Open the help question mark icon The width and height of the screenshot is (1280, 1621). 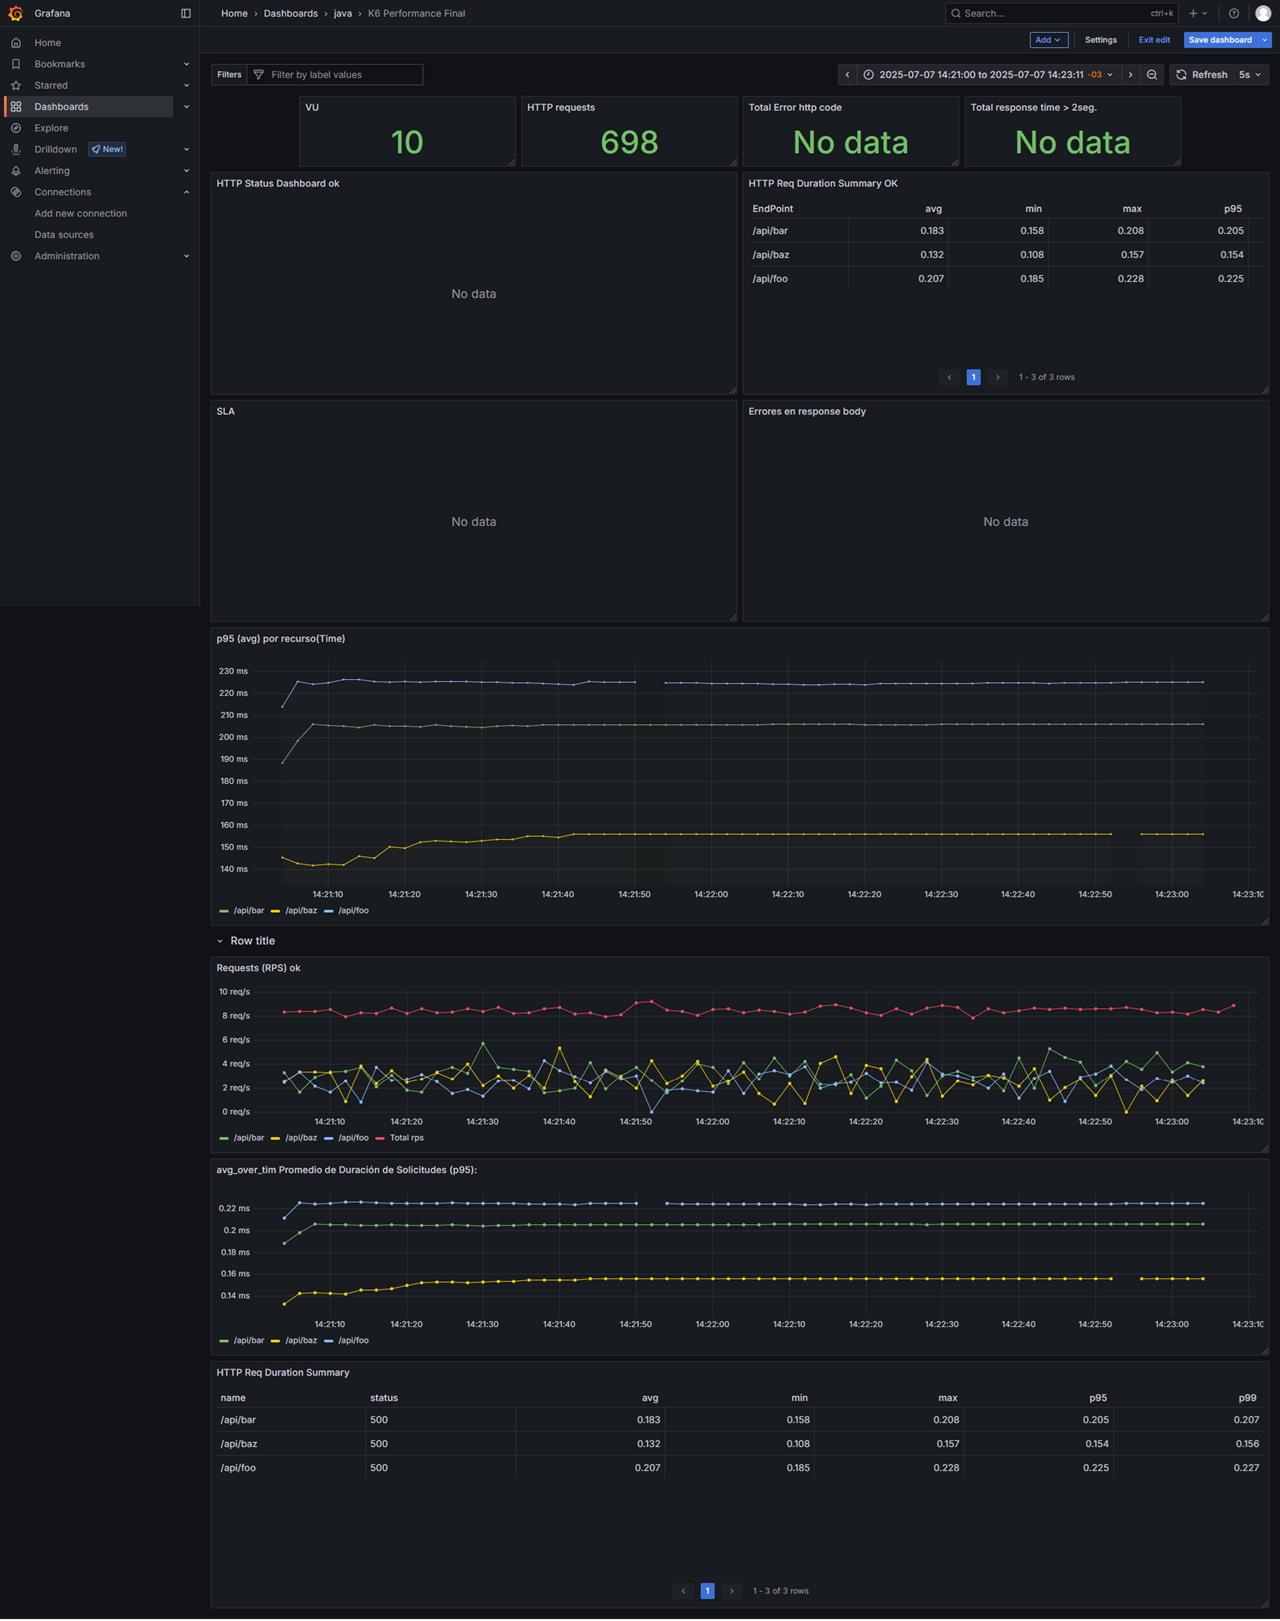(1234, 13)
